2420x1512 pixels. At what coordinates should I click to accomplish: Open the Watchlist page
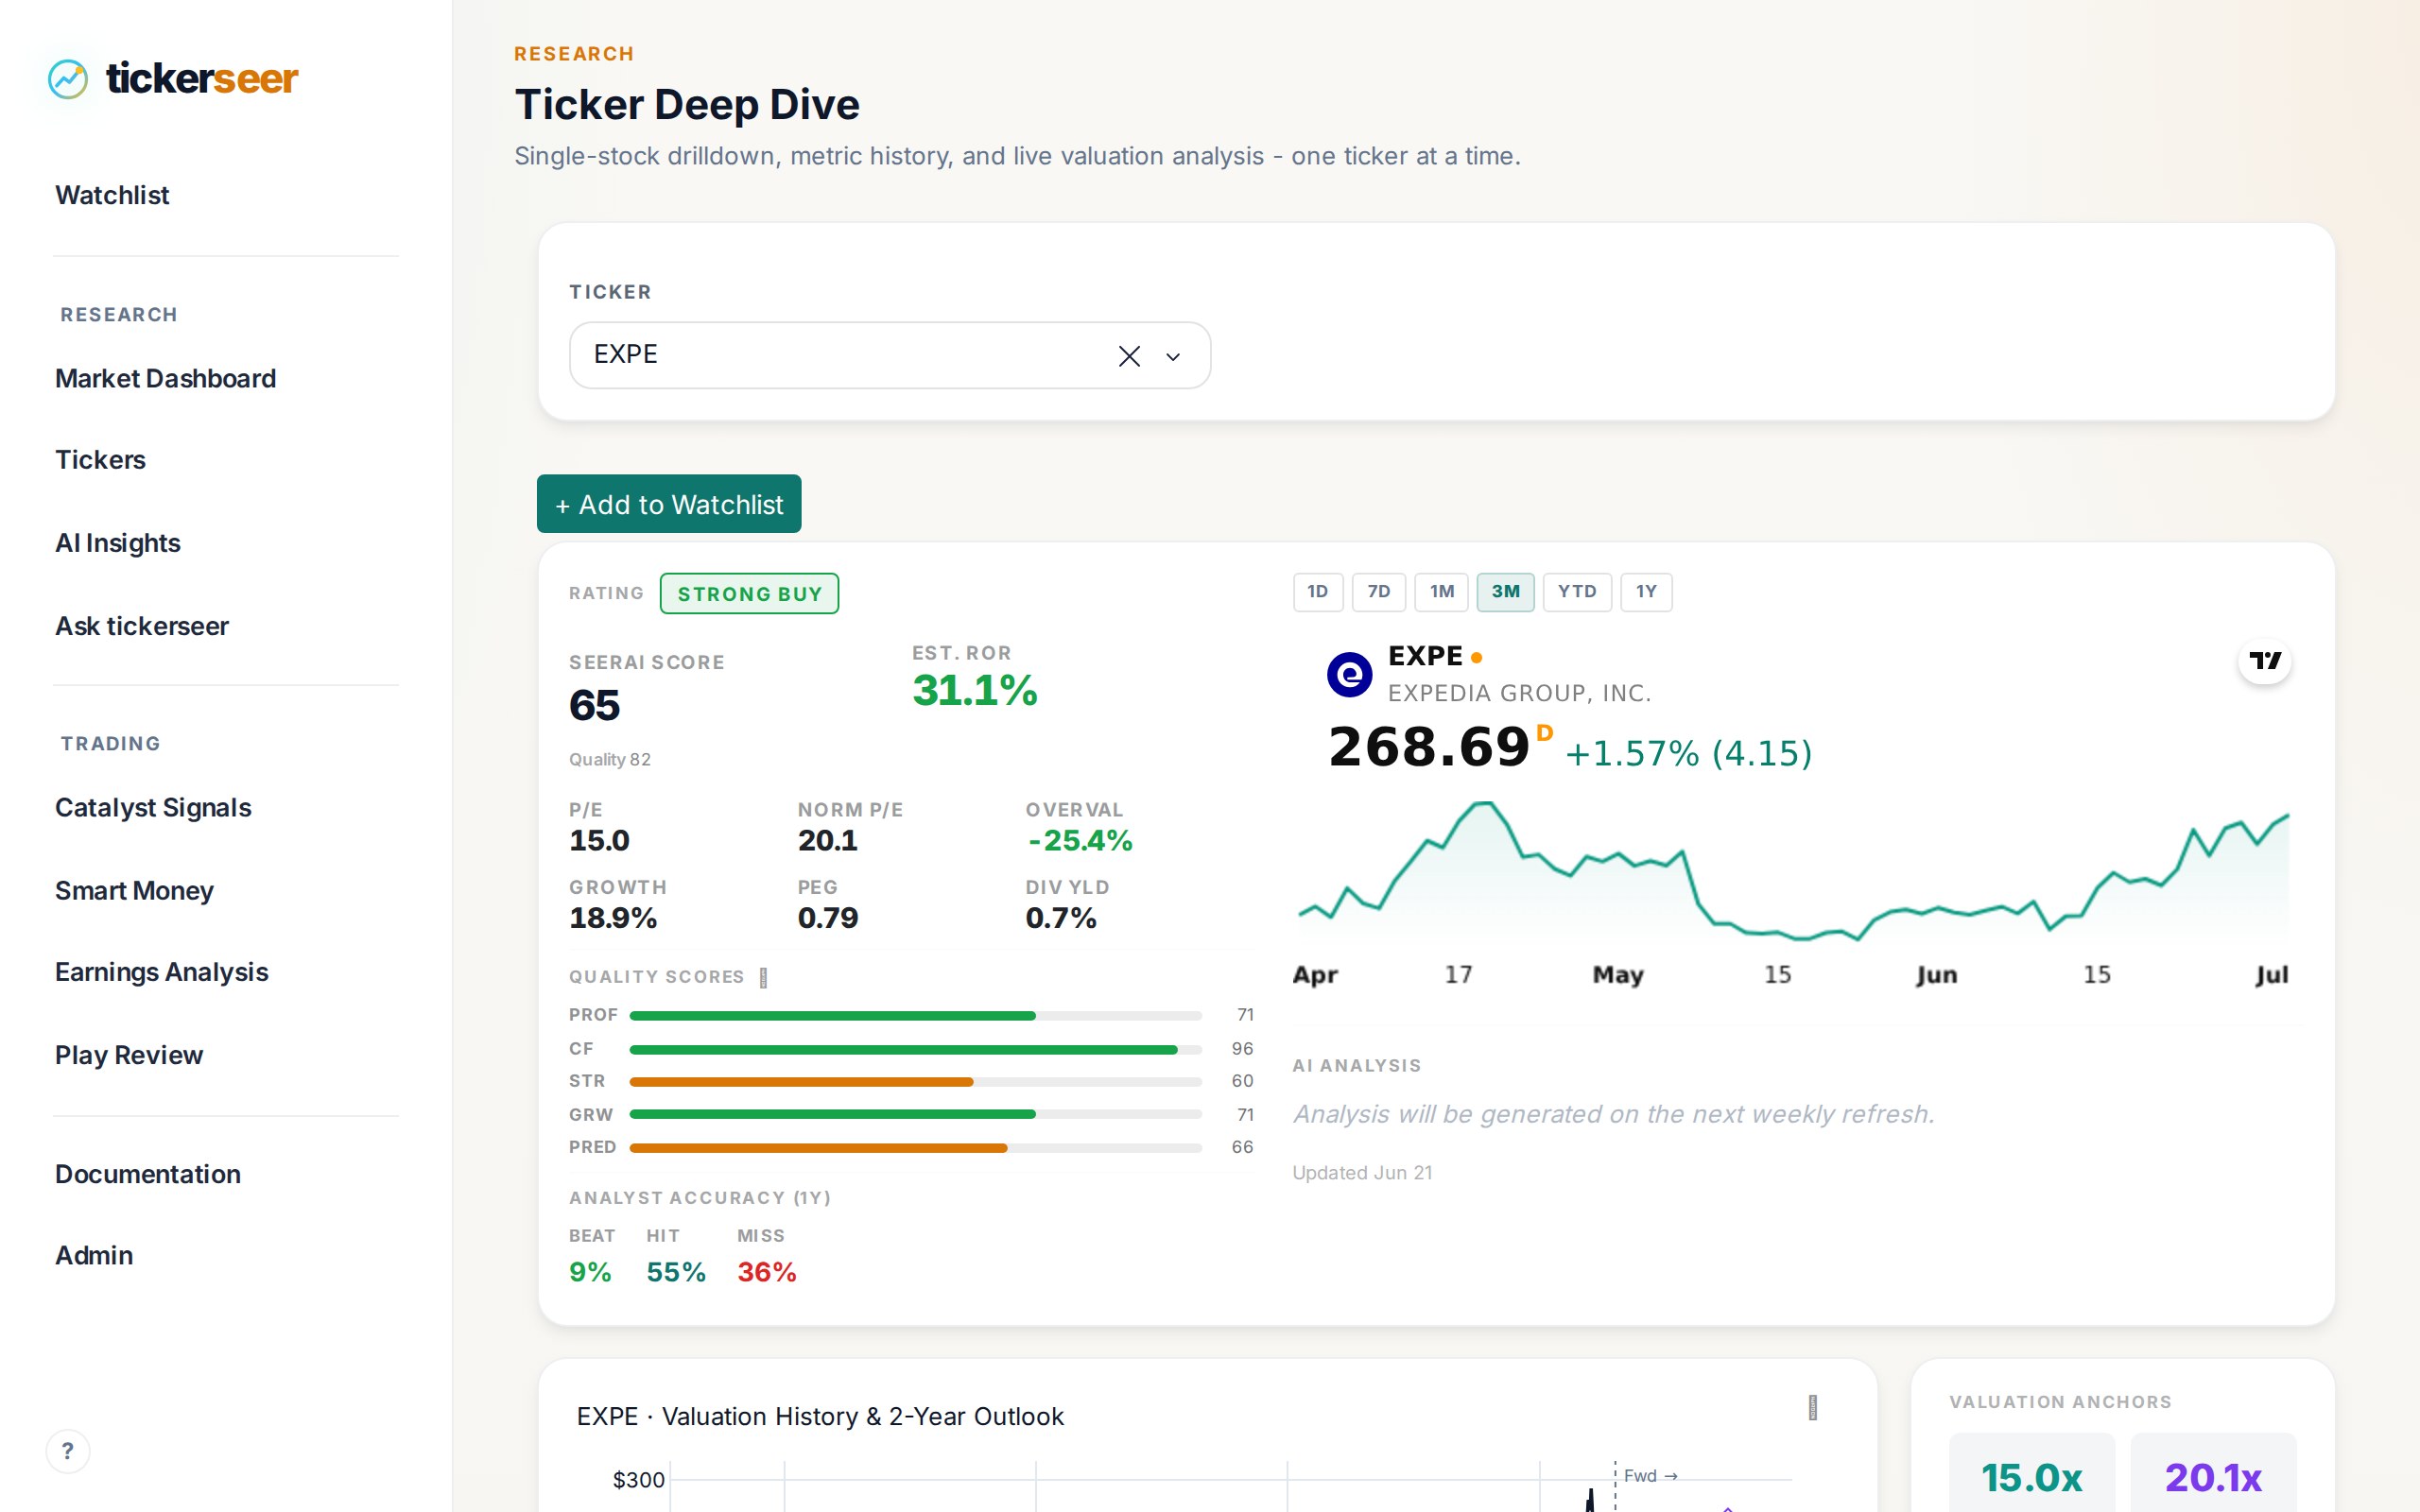(x=112, y=195)
